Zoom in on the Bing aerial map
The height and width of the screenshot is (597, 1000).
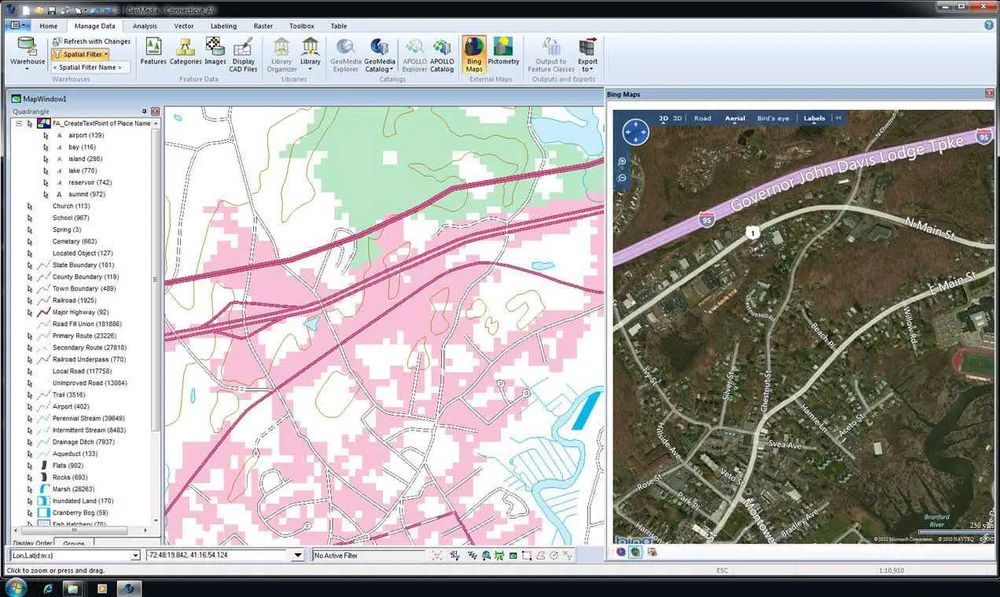(x=622, y=162)
